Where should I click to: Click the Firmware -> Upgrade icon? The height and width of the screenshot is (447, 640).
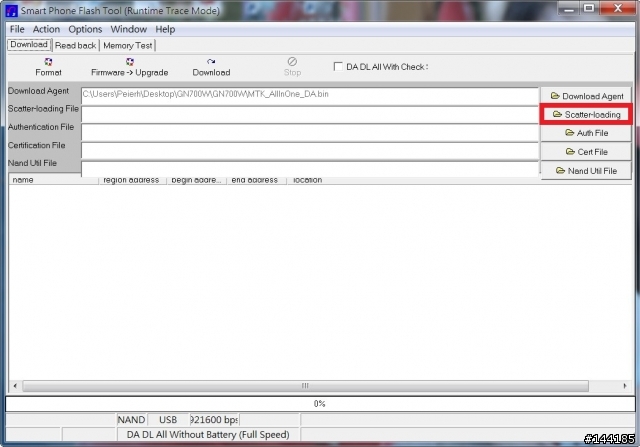pos(130,62)
